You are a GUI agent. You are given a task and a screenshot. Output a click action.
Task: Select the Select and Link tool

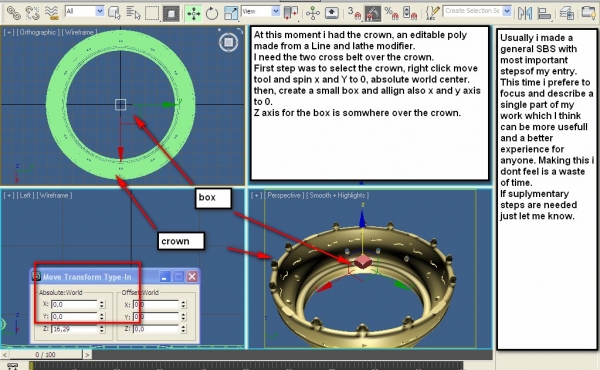(14, 13)
